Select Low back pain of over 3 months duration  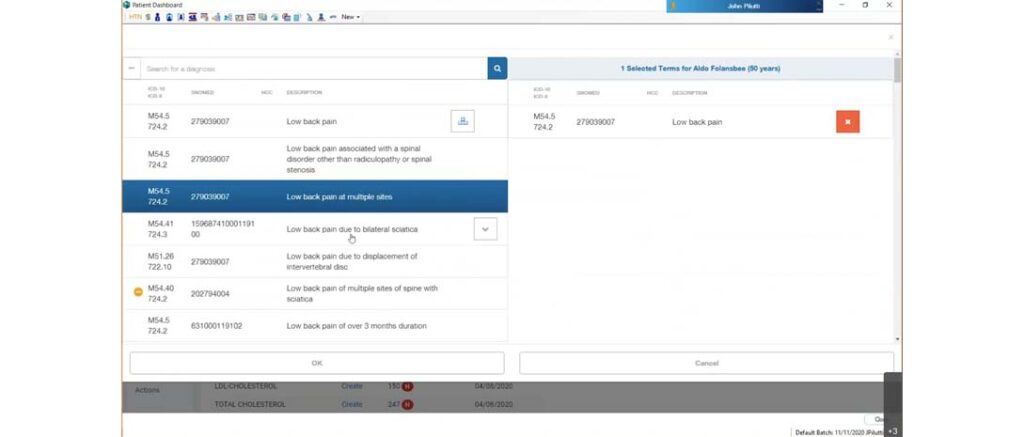coord(315,325)
